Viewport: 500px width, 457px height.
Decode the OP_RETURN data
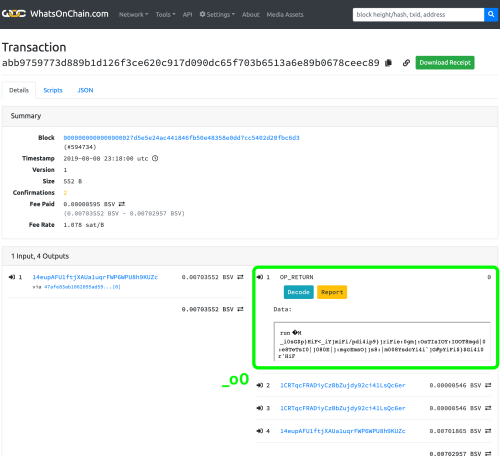299,292
